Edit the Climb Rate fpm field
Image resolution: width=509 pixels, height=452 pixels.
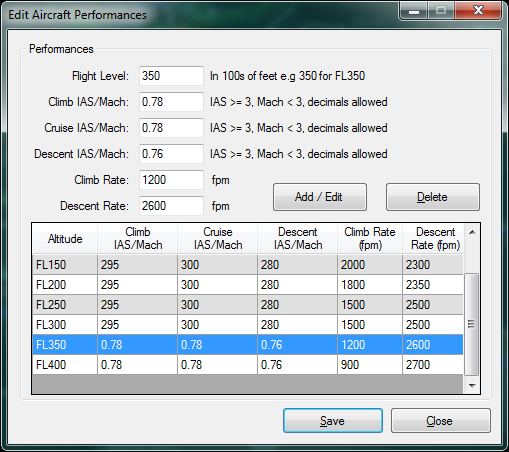171,180
